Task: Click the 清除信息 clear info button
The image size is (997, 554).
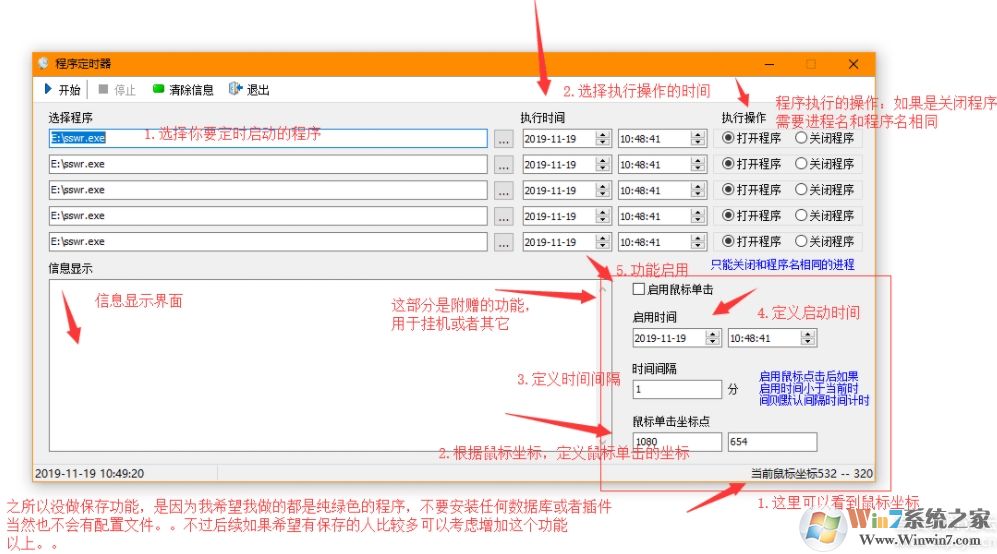Action: [x=183, y=90]
